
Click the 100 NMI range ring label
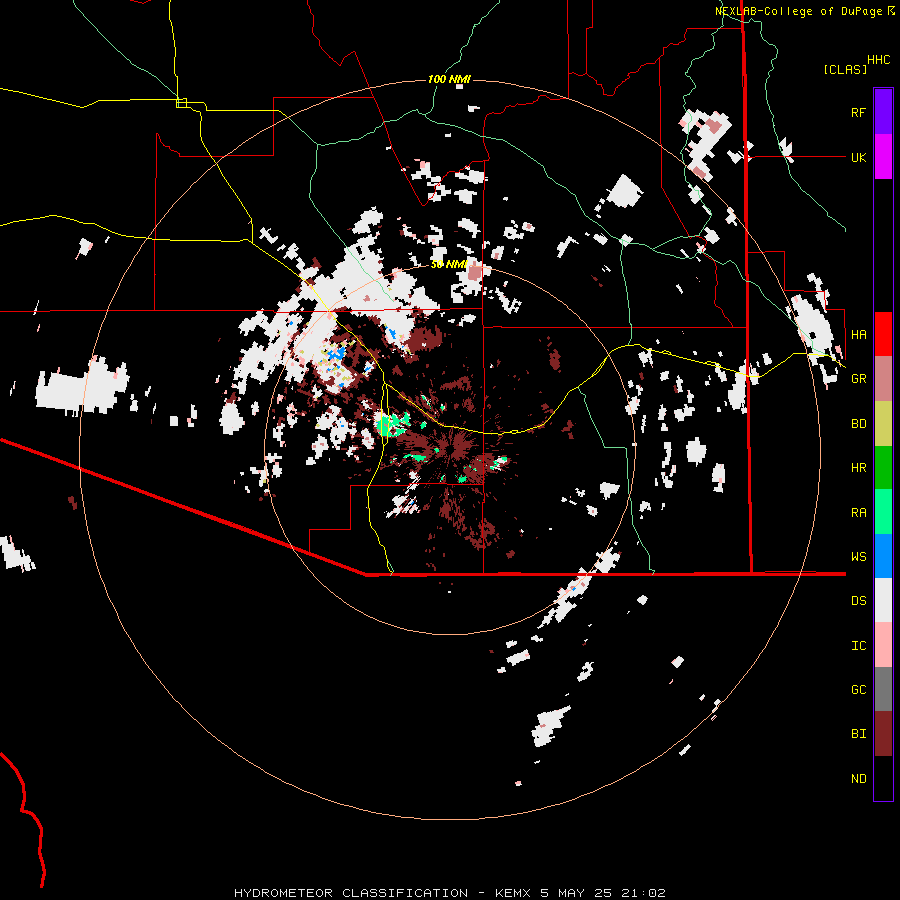click(449, 79)
